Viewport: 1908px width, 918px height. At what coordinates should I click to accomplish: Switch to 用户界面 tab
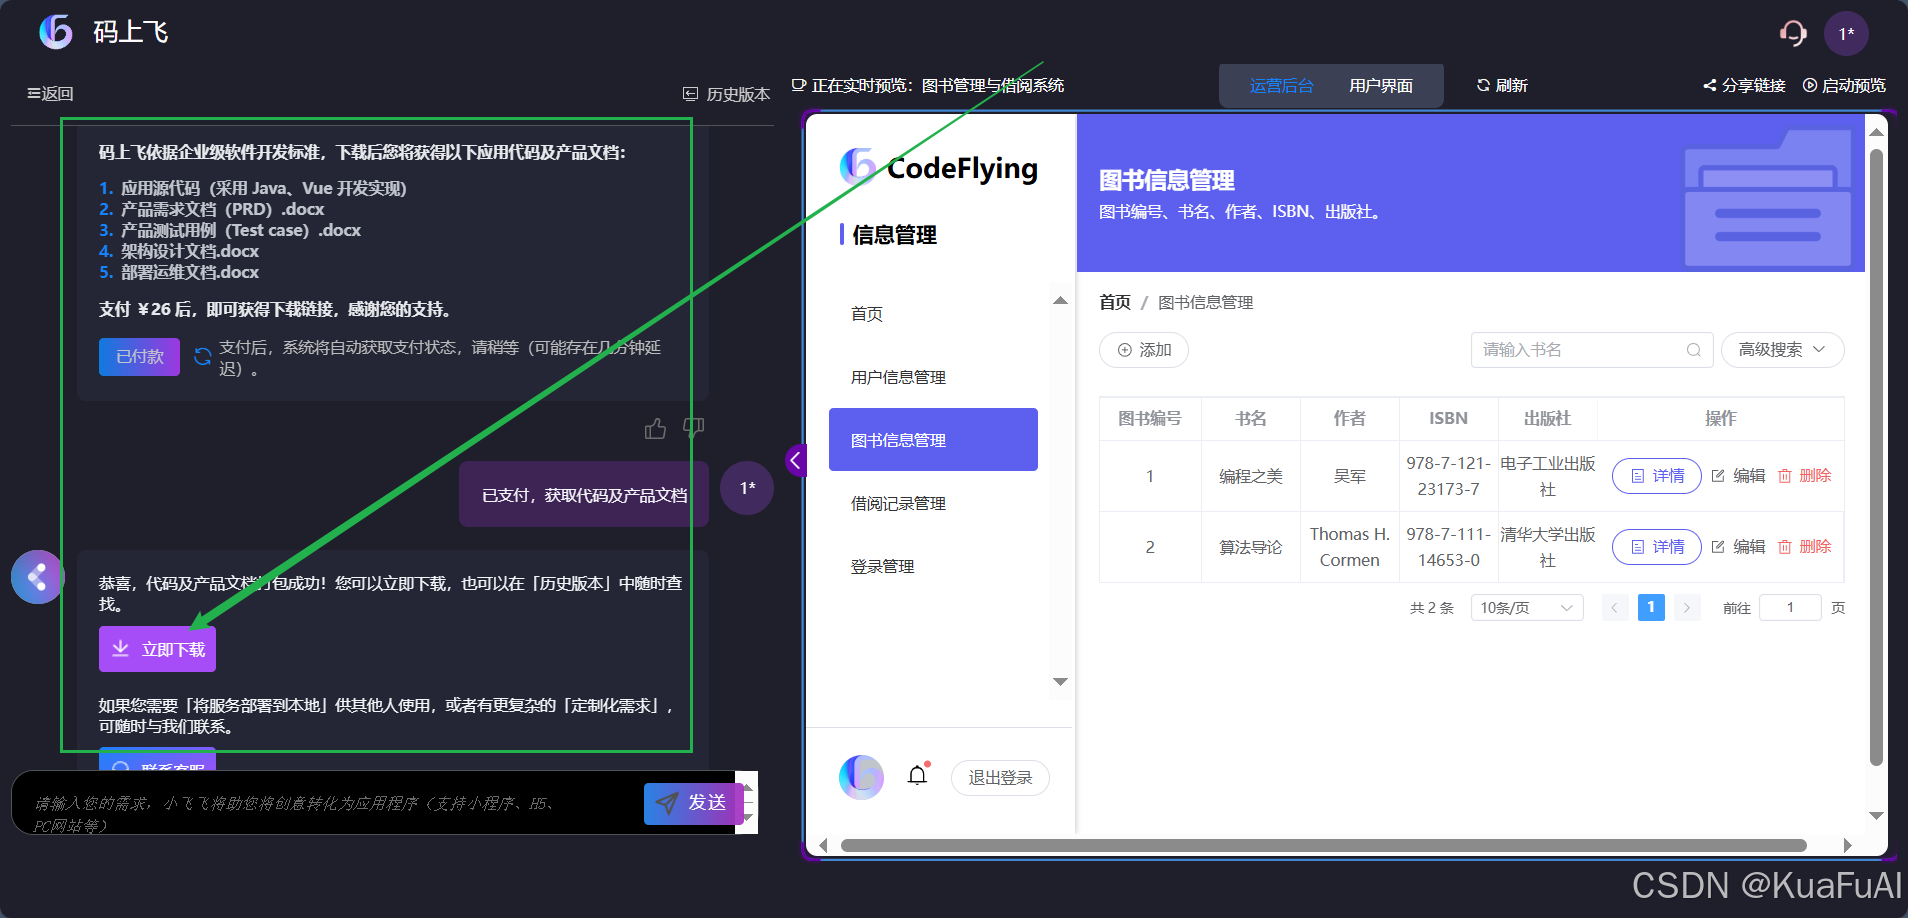[x=1381, y=86]
